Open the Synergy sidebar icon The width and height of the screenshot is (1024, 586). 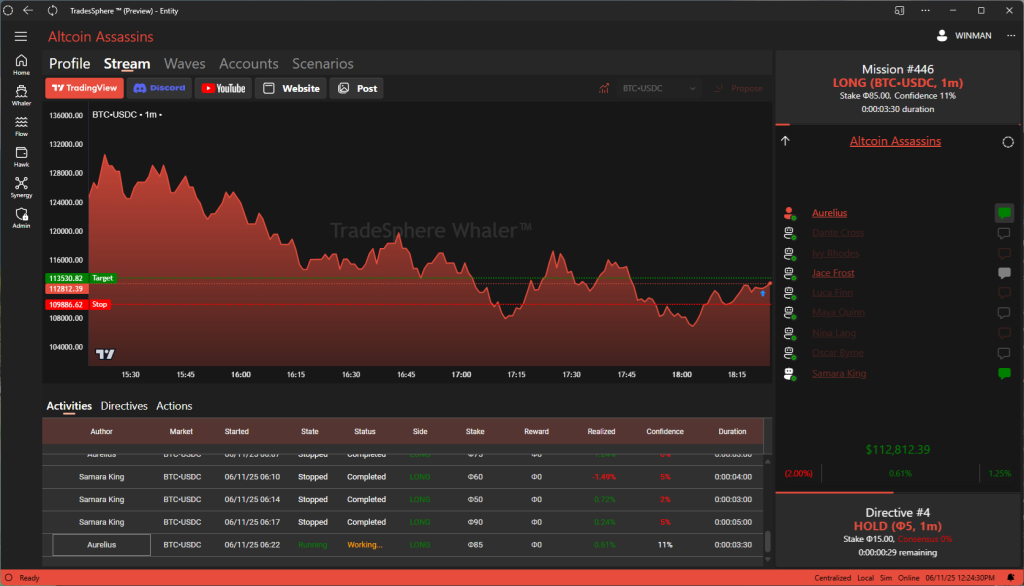[21, 186]
